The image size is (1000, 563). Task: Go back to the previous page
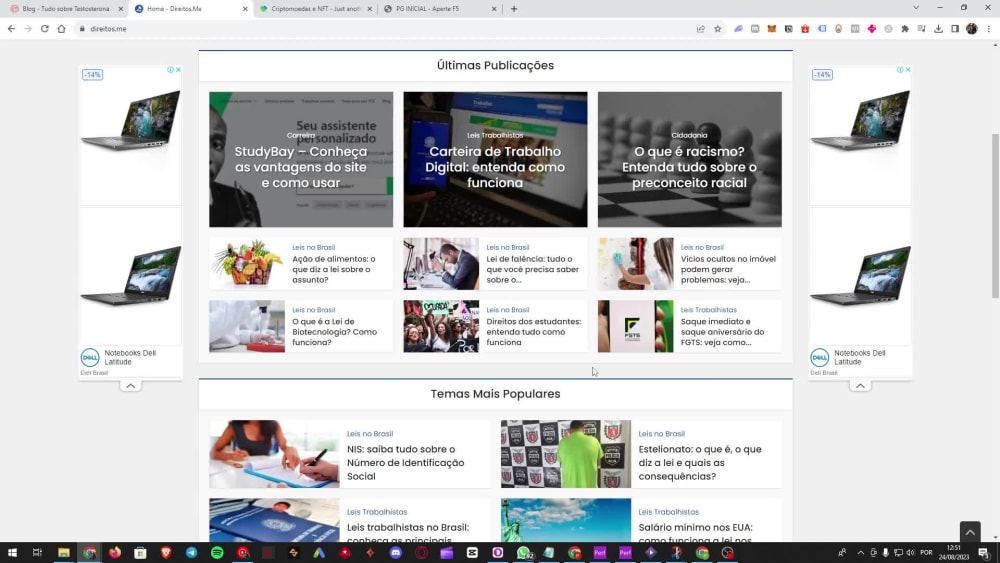pos(11,29)
